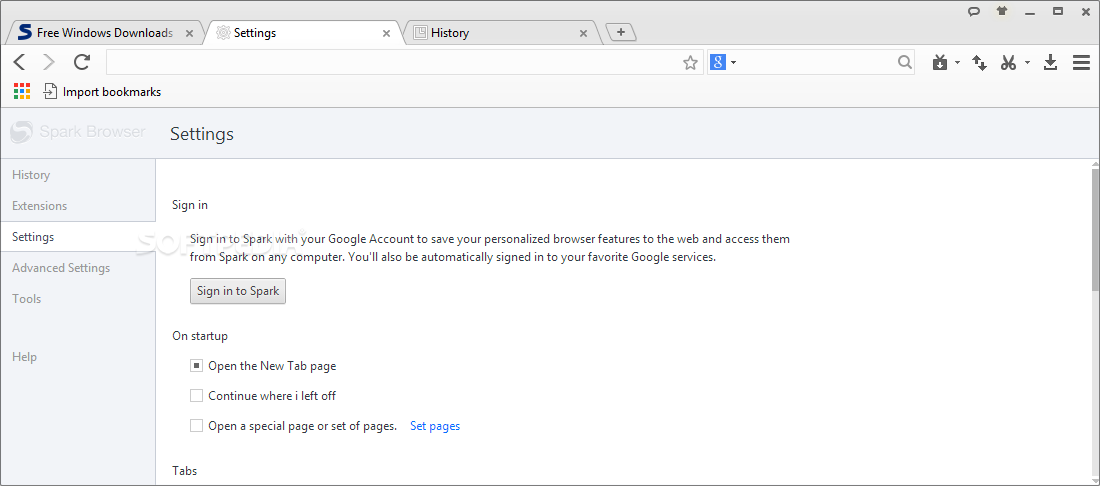This screenshot has height=486, width=1100.
Task: Open the hamburger main menu
Action: point(1081,63)
